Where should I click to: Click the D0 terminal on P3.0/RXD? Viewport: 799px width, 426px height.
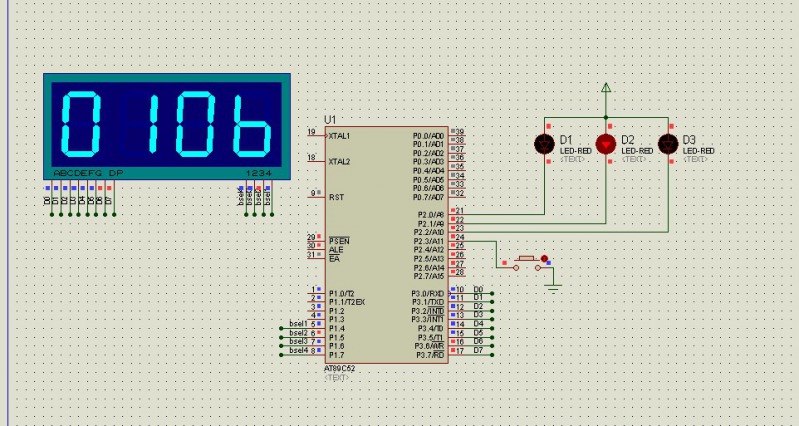[478, 289]
